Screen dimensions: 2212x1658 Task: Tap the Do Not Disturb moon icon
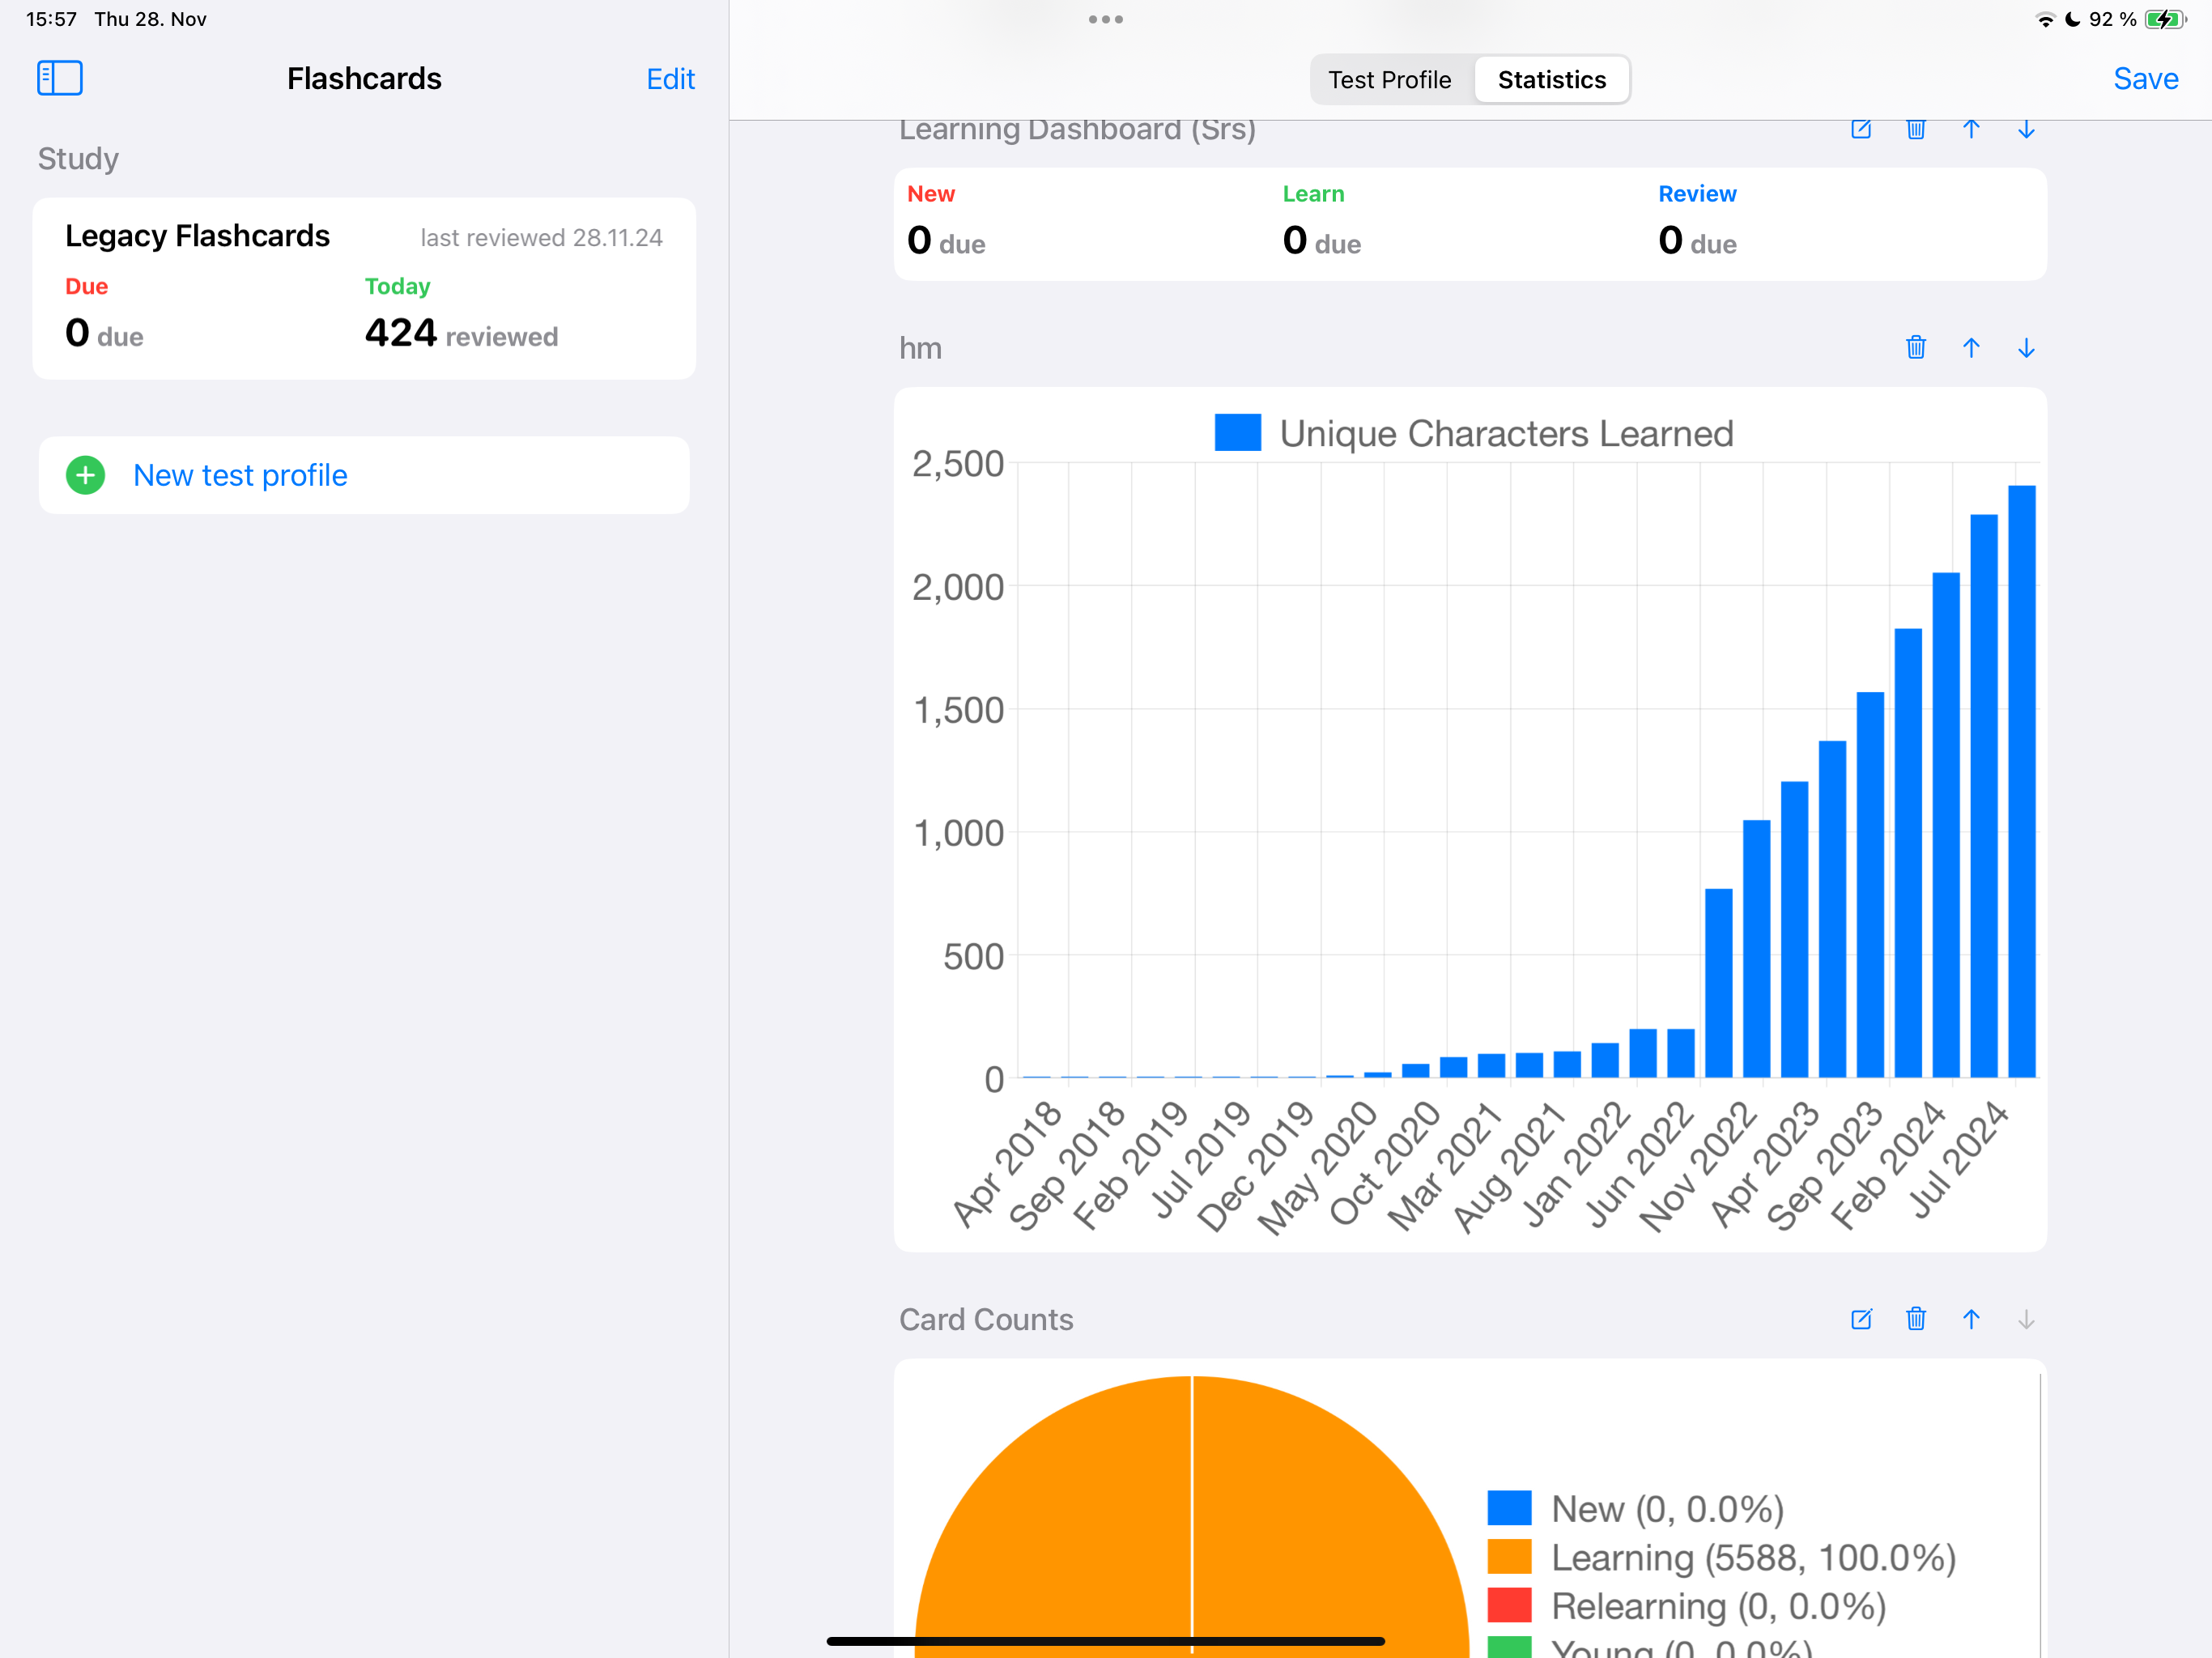pos(2073,19)
